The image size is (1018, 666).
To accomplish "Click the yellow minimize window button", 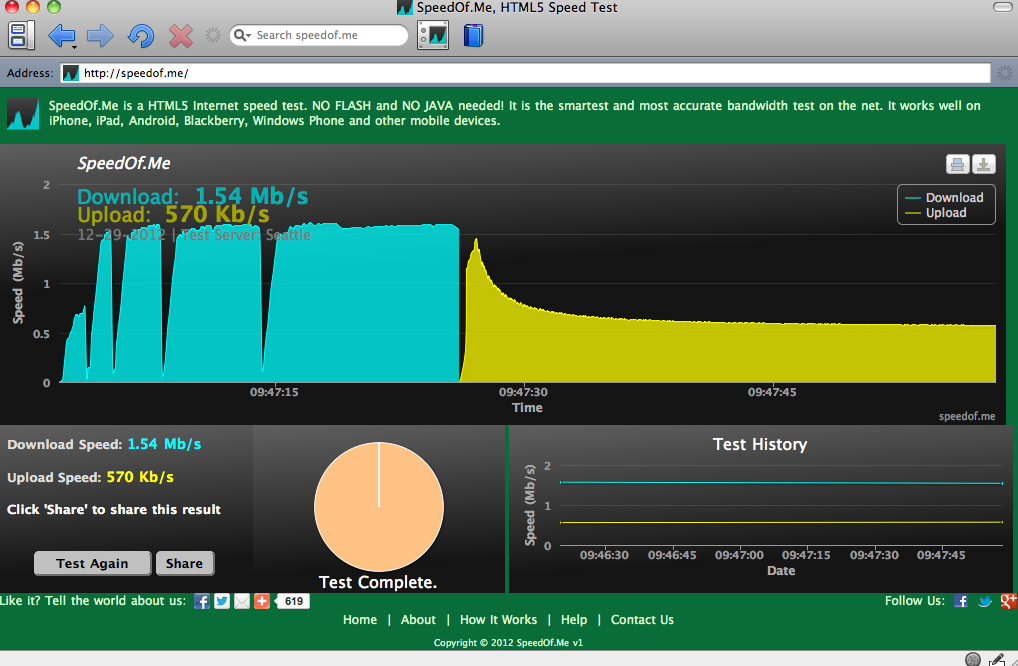I will click(x=32, y=7).
